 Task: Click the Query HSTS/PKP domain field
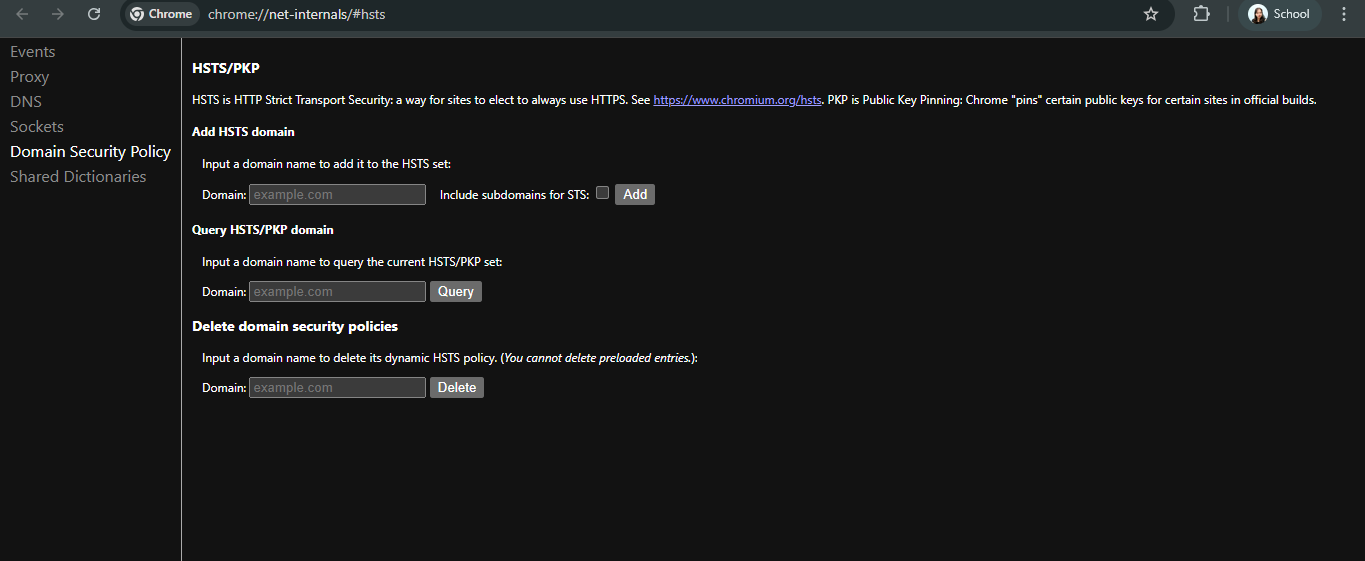point(337,292)
